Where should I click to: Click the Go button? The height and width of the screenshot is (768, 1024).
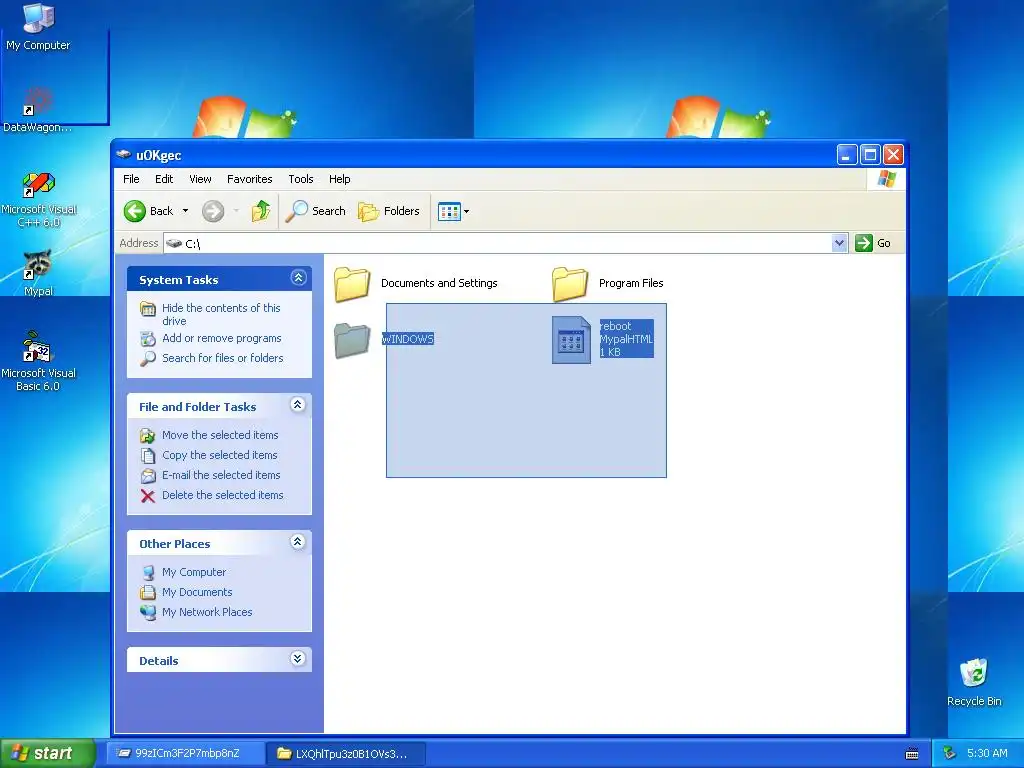[x=873, y=243]
